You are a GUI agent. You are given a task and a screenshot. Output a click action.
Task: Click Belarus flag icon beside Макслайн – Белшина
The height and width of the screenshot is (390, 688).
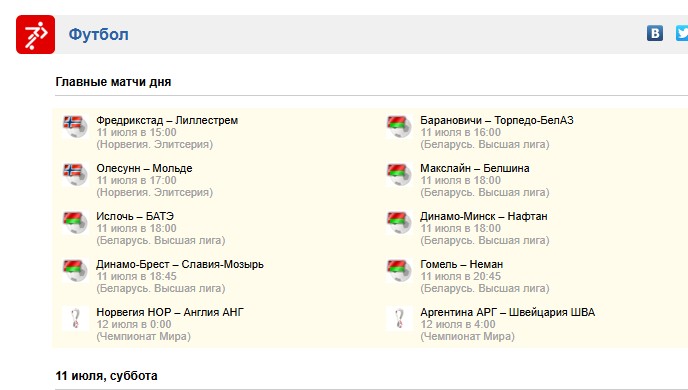coord(399,174)
